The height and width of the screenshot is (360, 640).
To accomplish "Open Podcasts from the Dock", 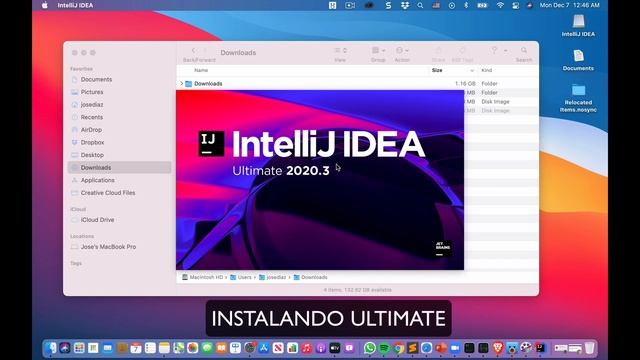I will [x=321, y=348].
